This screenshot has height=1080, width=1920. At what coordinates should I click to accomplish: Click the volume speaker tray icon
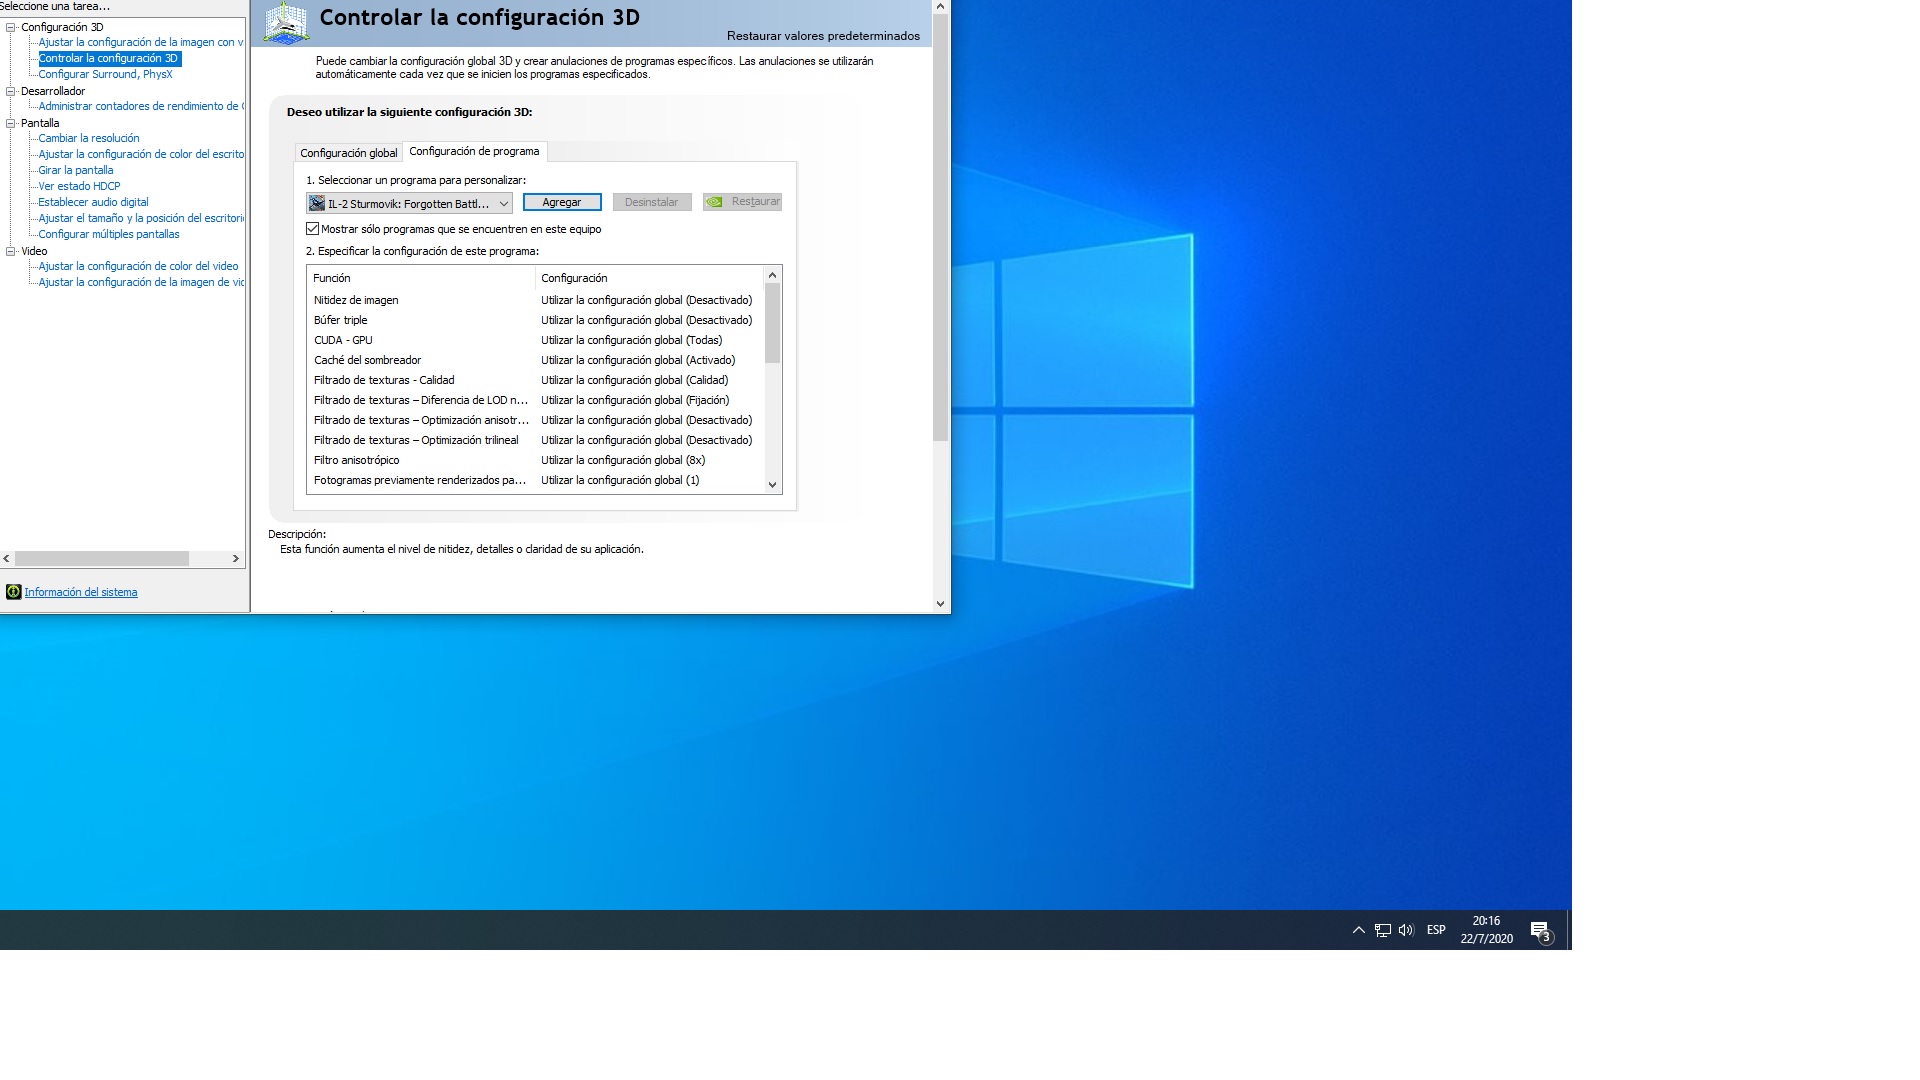pos(1406,930)
